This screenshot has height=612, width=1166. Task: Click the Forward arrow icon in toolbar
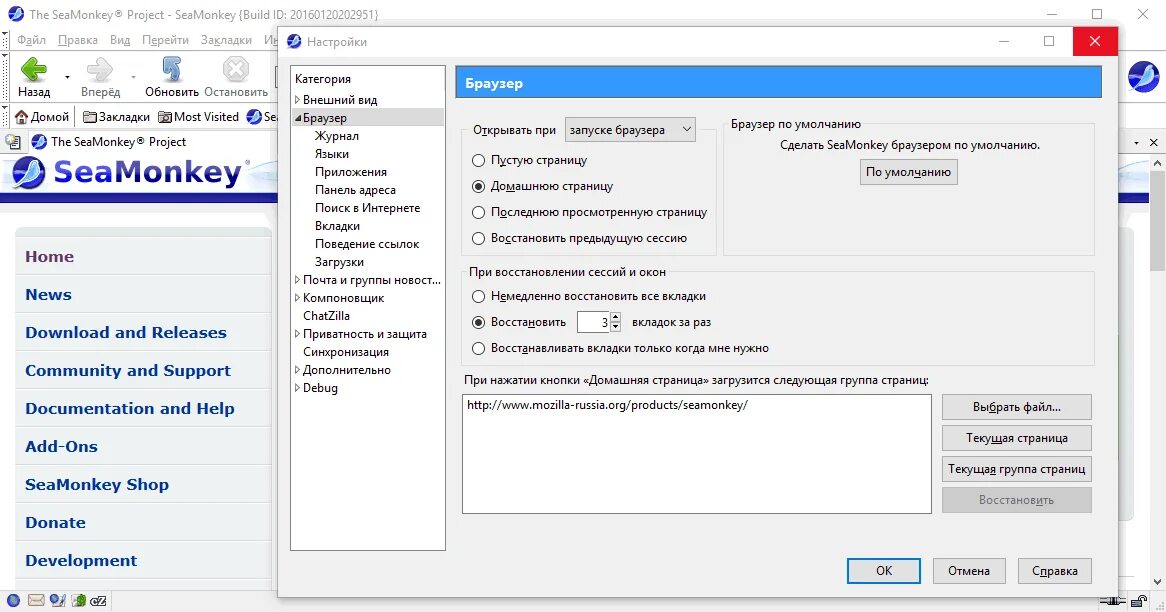(100, 70)
